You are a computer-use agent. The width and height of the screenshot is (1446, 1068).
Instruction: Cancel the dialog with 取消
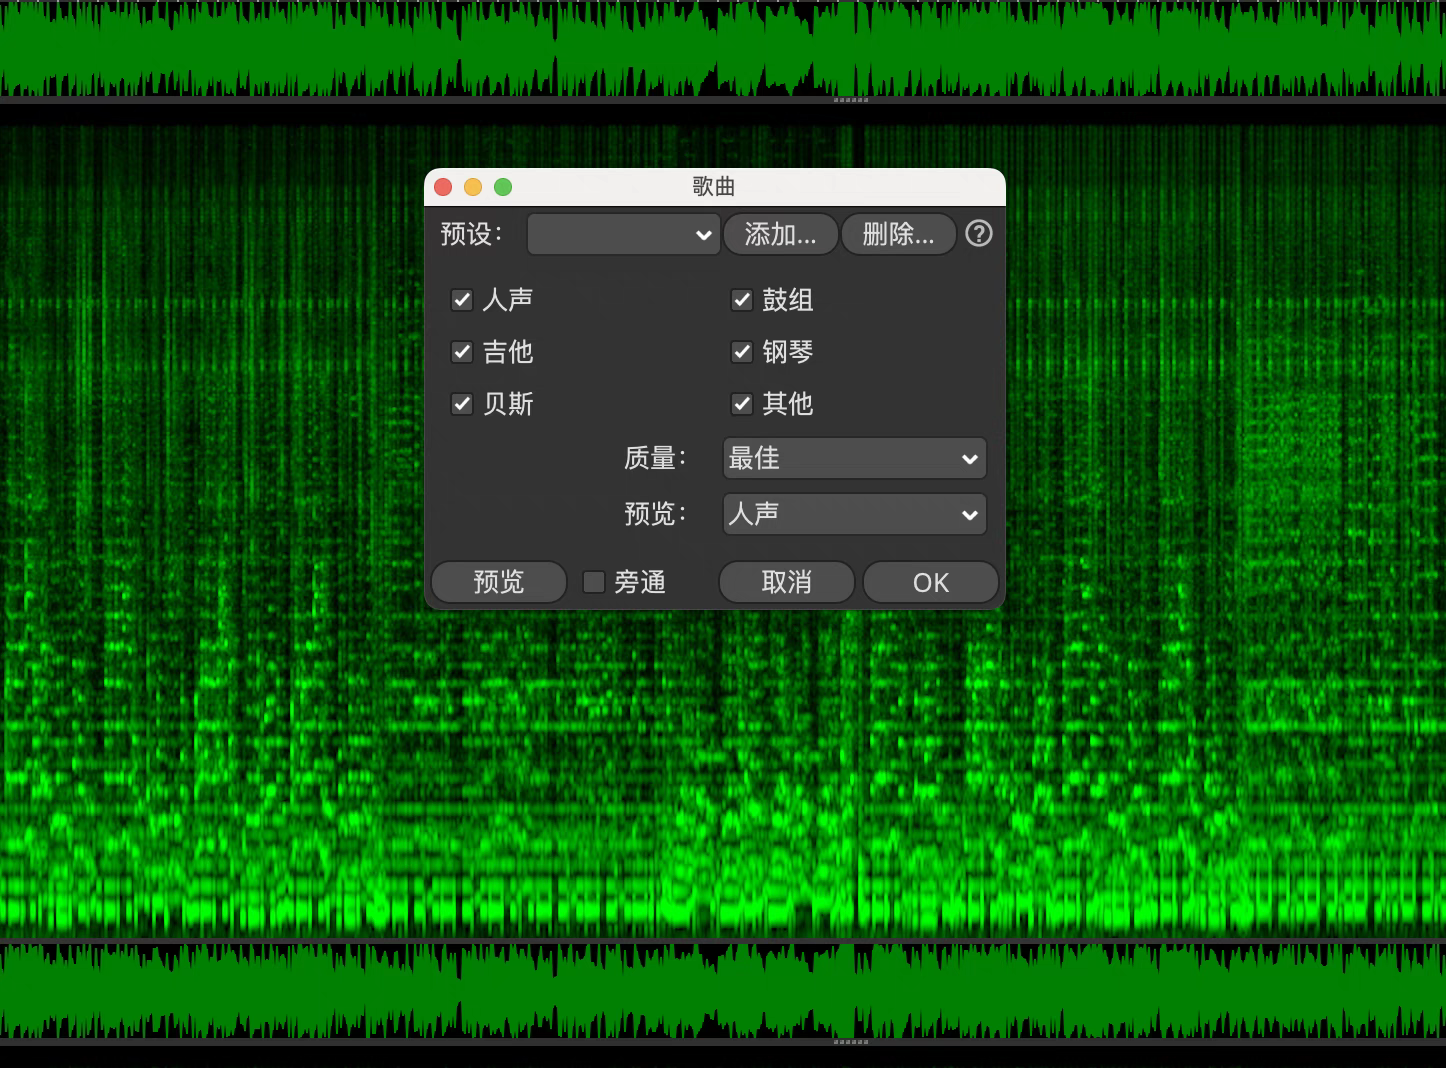point(786,582)
